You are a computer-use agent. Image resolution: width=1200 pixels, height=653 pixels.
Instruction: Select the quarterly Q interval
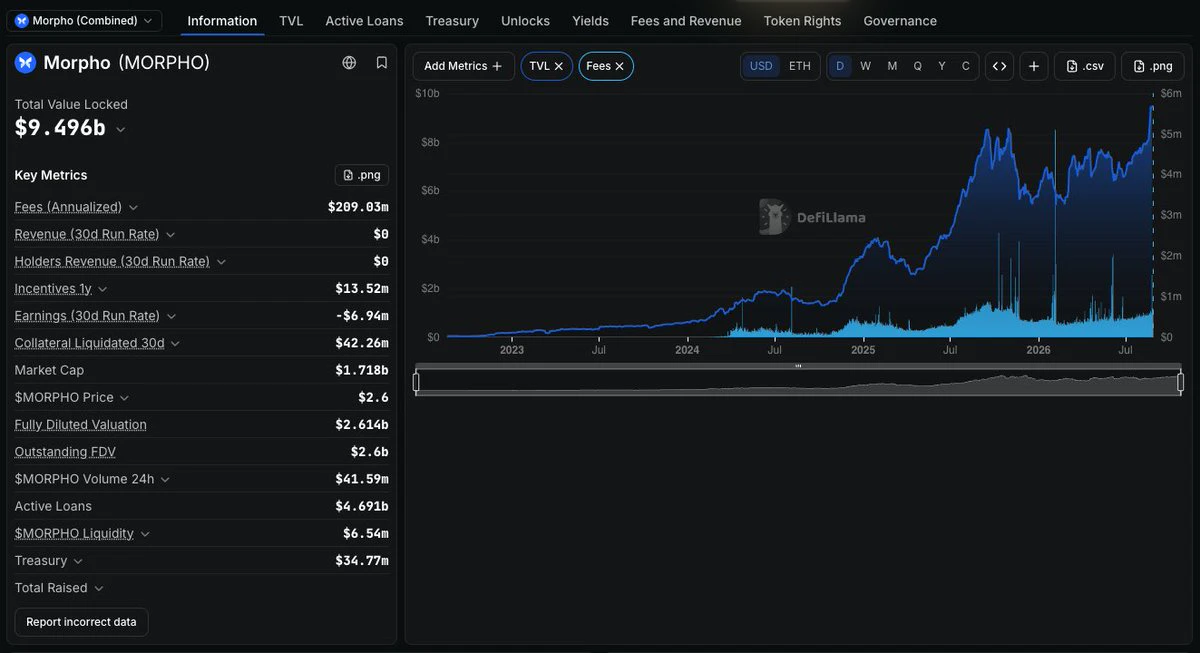point(918,66)
